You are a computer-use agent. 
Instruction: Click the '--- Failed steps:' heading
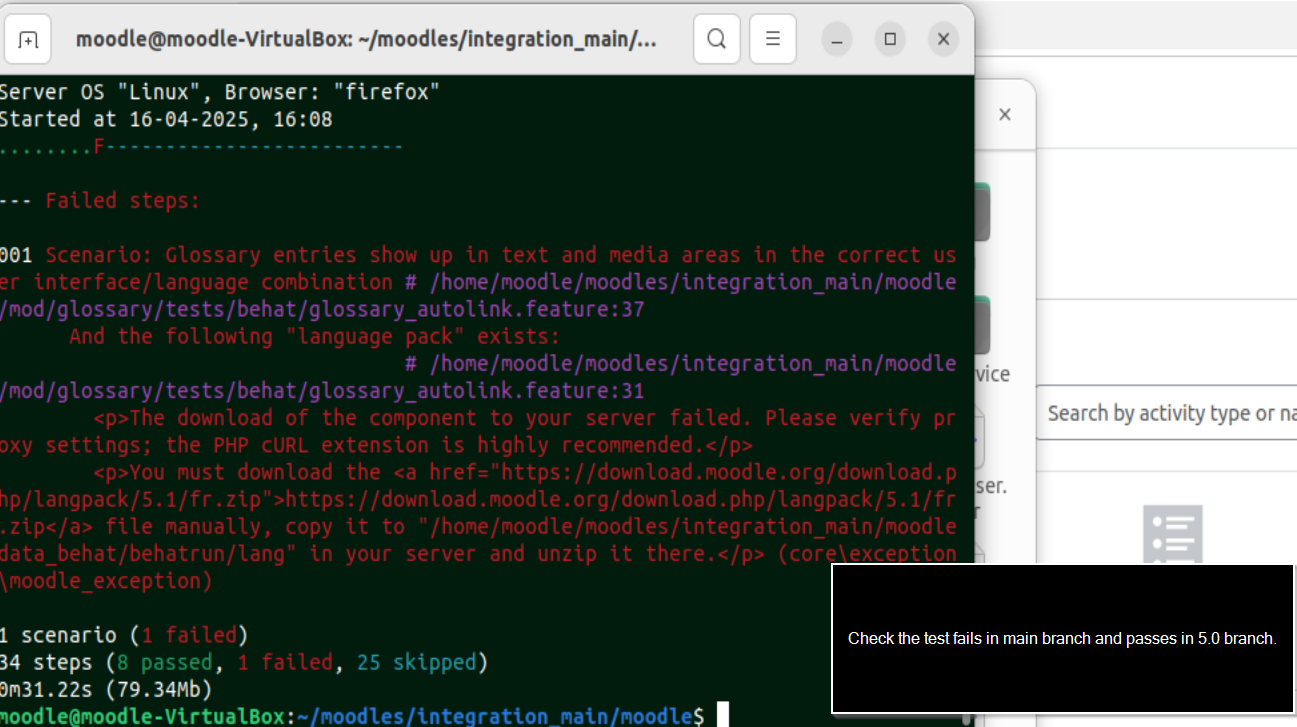coord(100,200)
